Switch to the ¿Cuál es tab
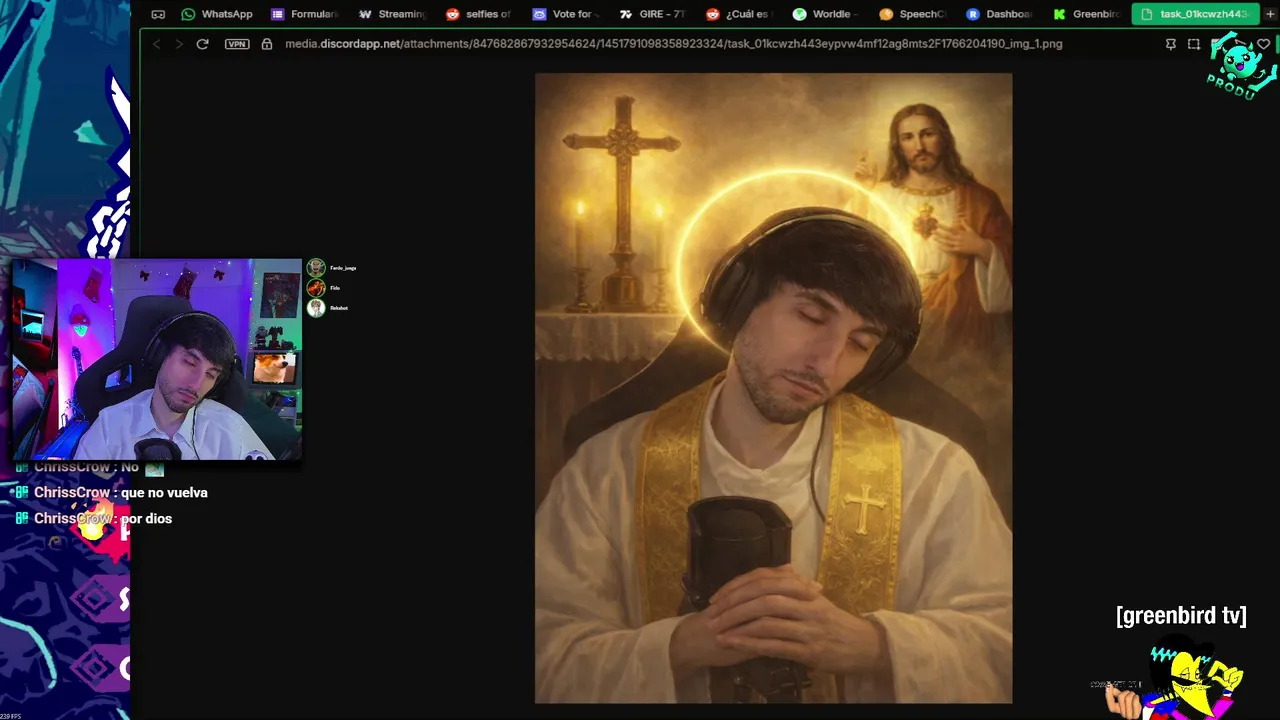 (x=738, y=14)
